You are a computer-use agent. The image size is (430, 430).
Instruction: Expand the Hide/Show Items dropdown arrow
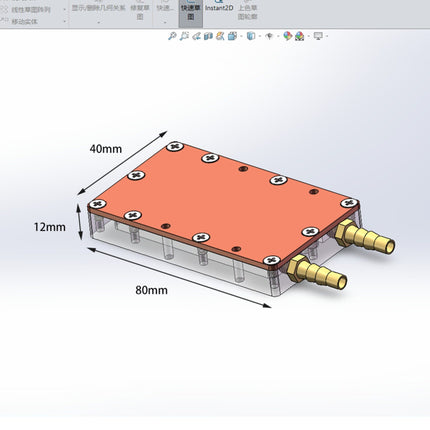coord(278,36)
